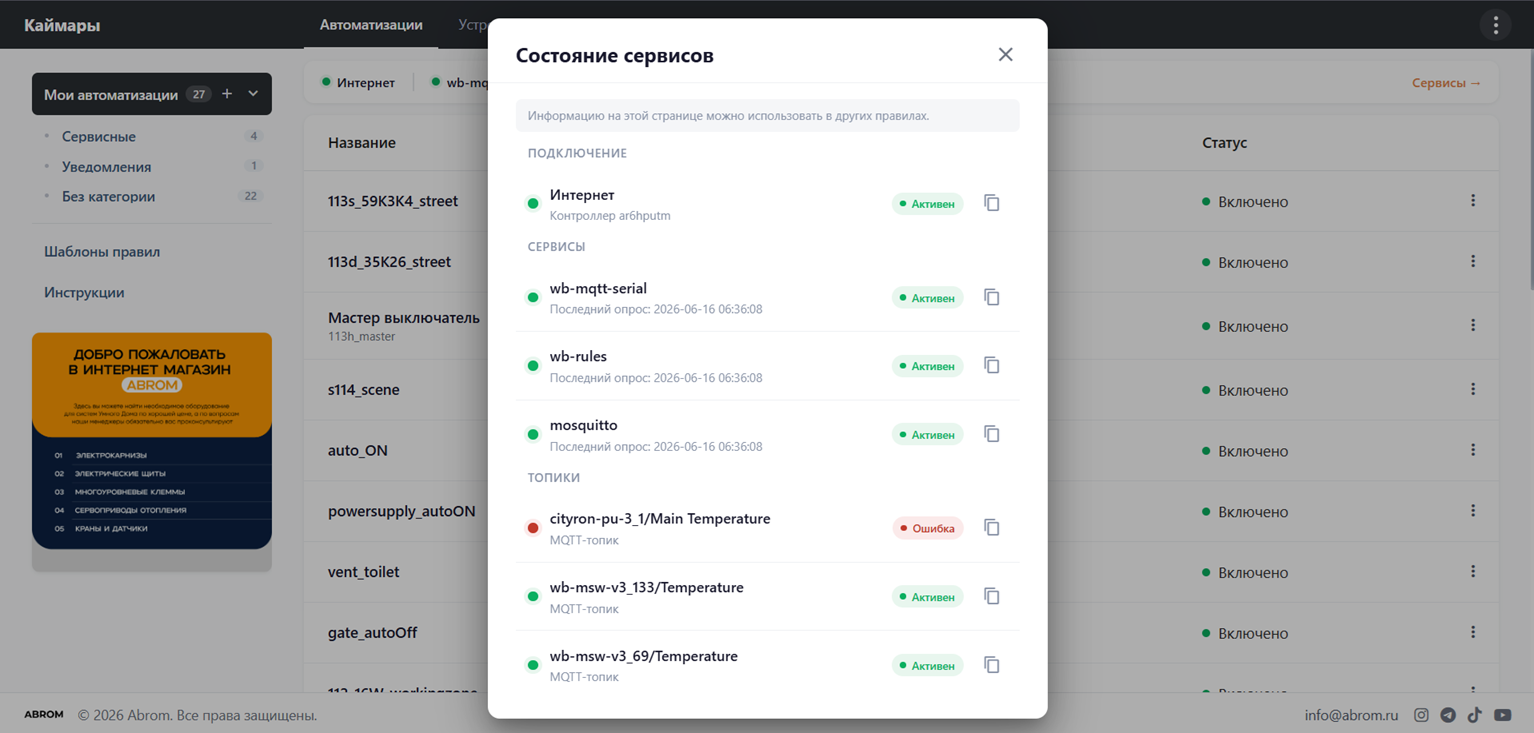Click the Интернет status chip
1534x733 pixels.
358,83
